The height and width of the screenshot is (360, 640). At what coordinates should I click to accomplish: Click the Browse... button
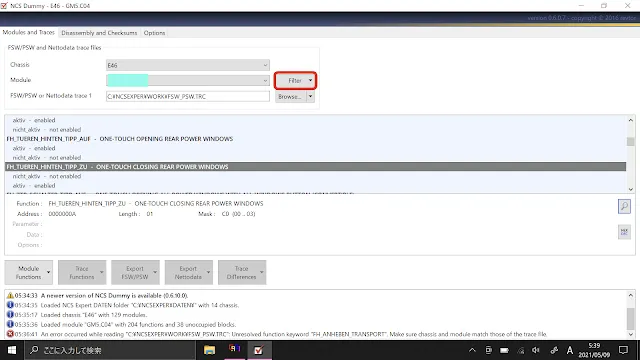point(290,97)
